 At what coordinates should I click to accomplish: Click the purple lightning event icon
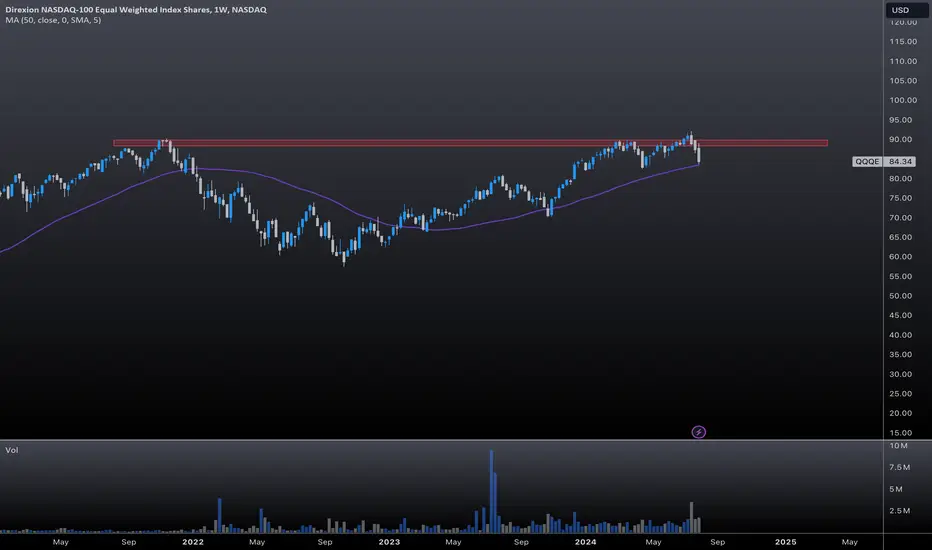[x=698, y=432]
